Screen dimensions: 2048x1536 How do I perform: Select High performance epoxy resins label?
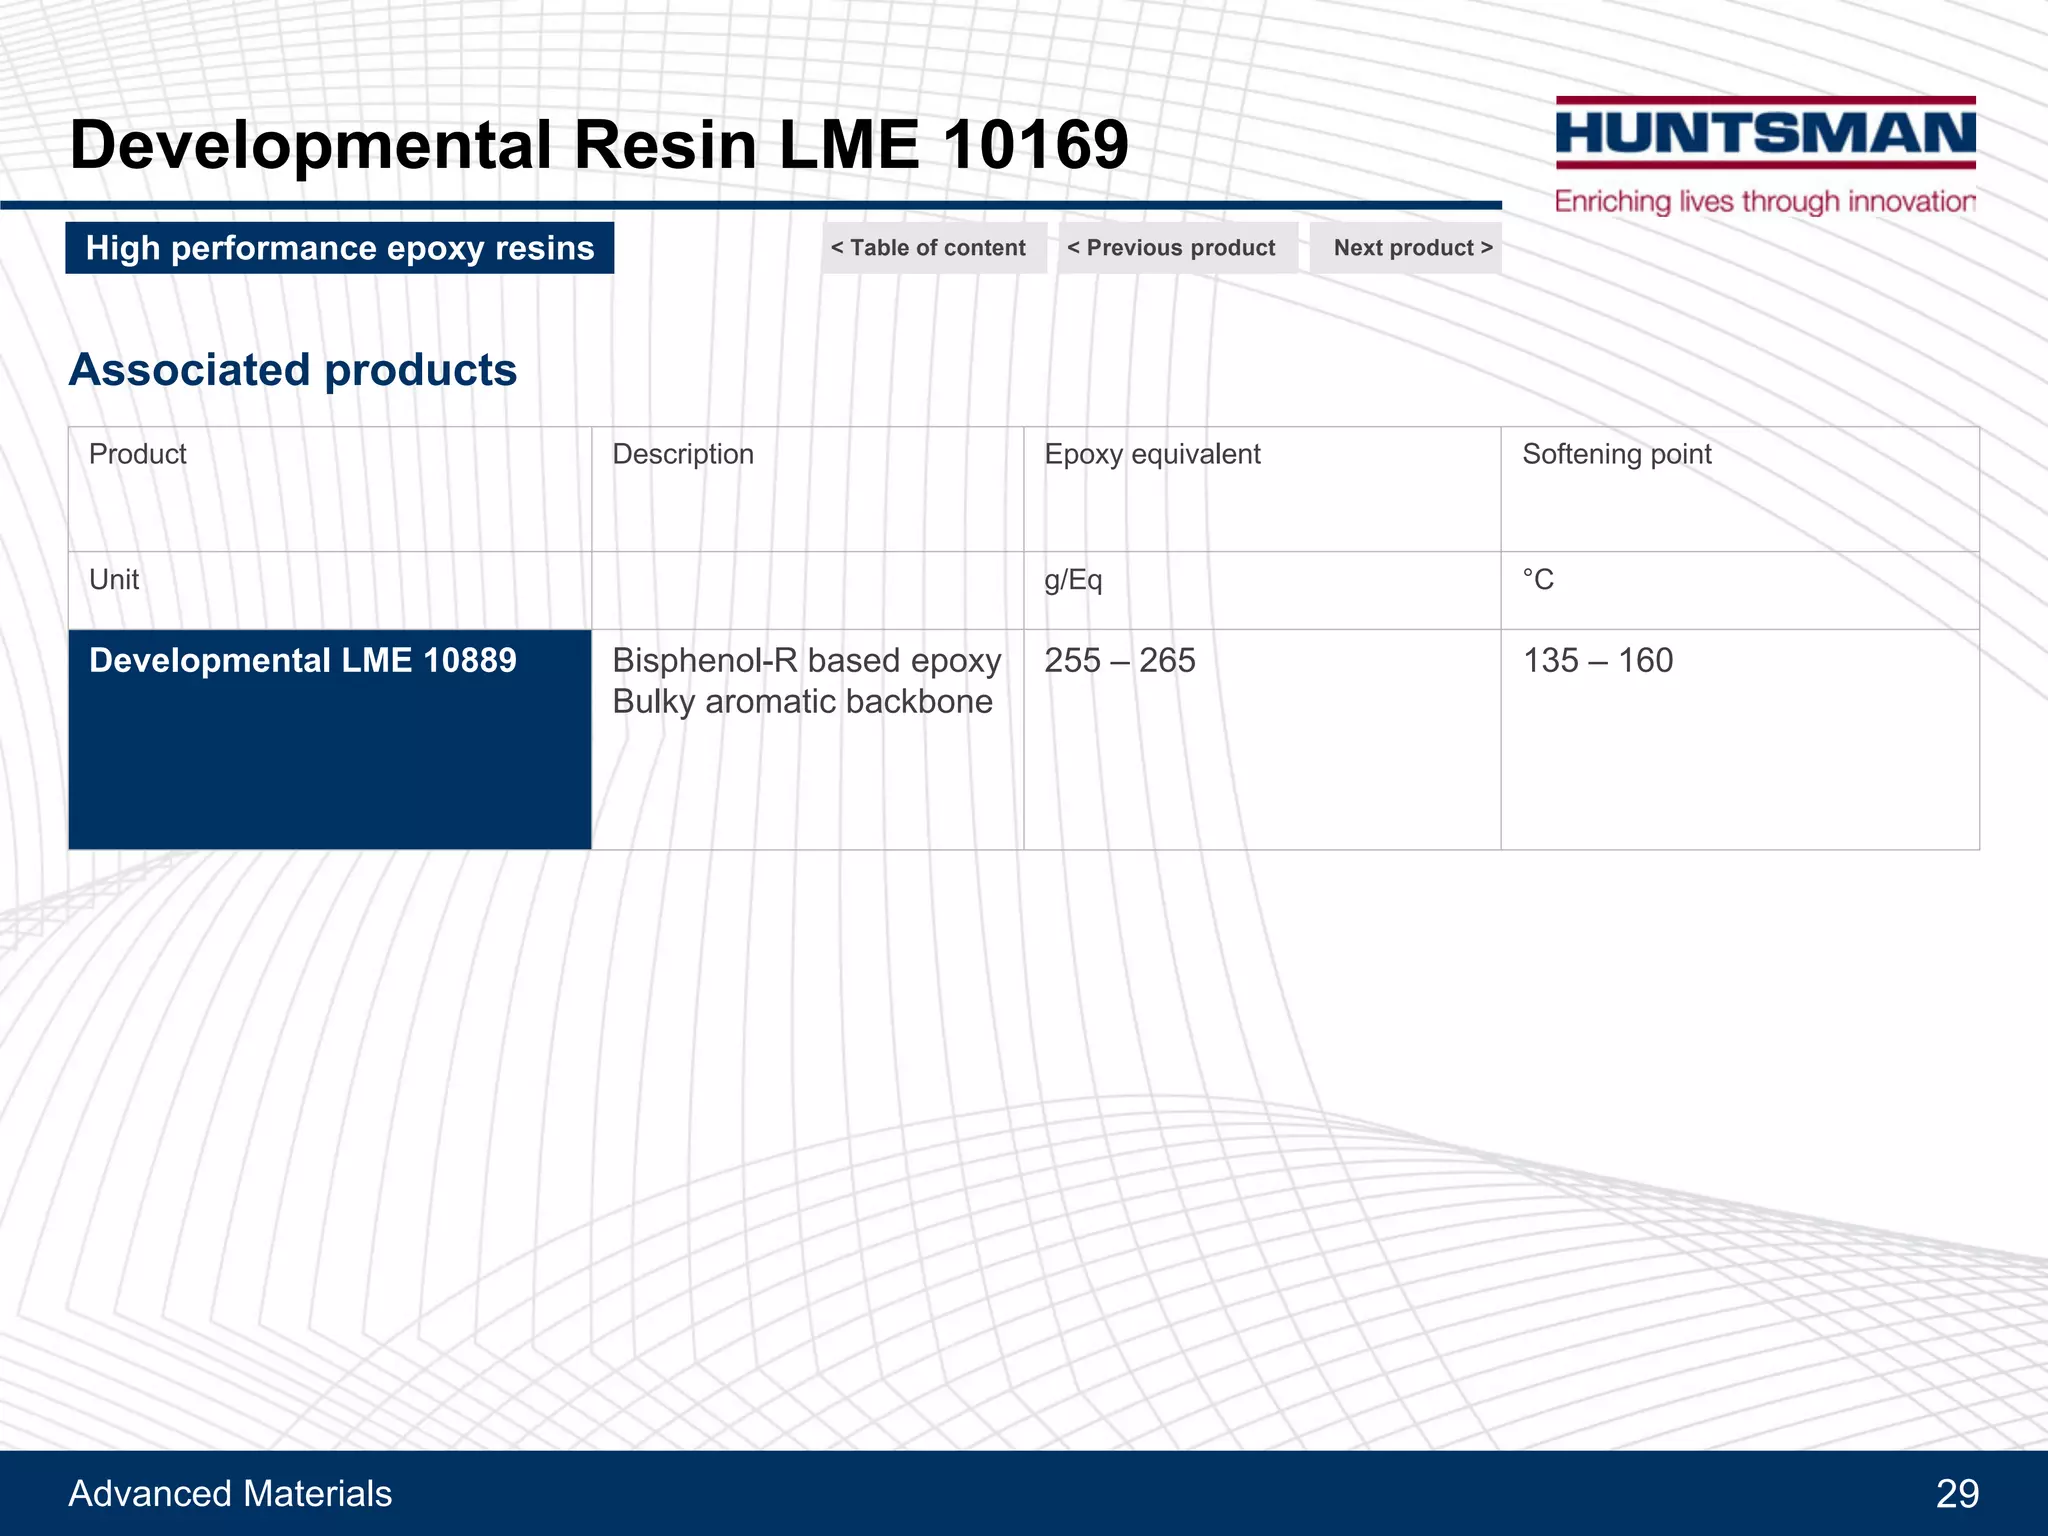(340, 248)
